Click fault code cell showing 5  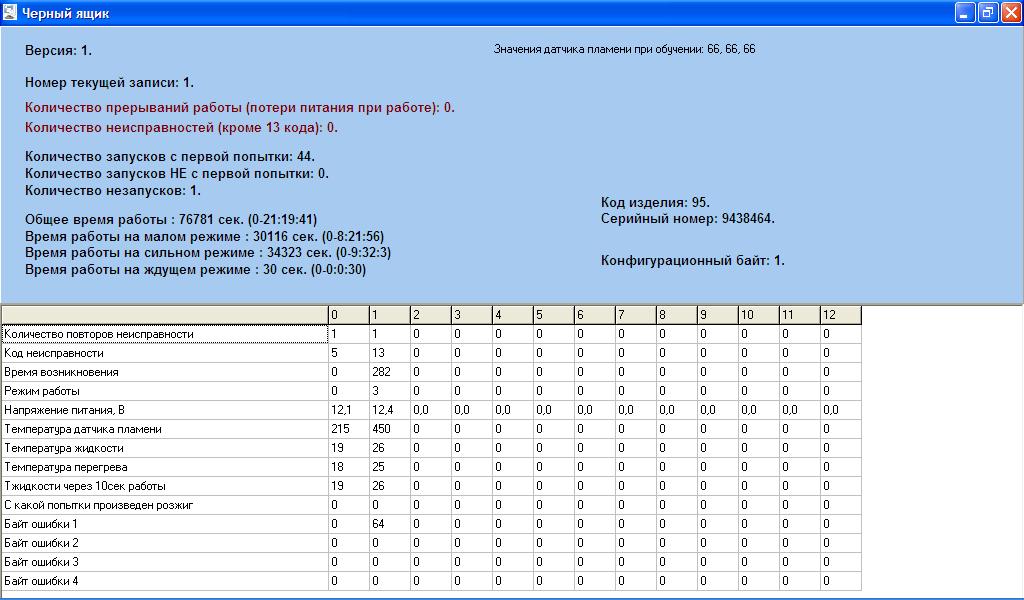click(x=349, y=353)
